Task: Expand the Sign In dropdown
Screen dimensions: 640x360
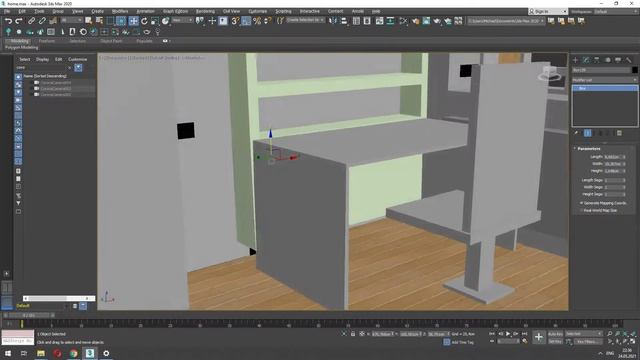Action: [x=548, y=11]
